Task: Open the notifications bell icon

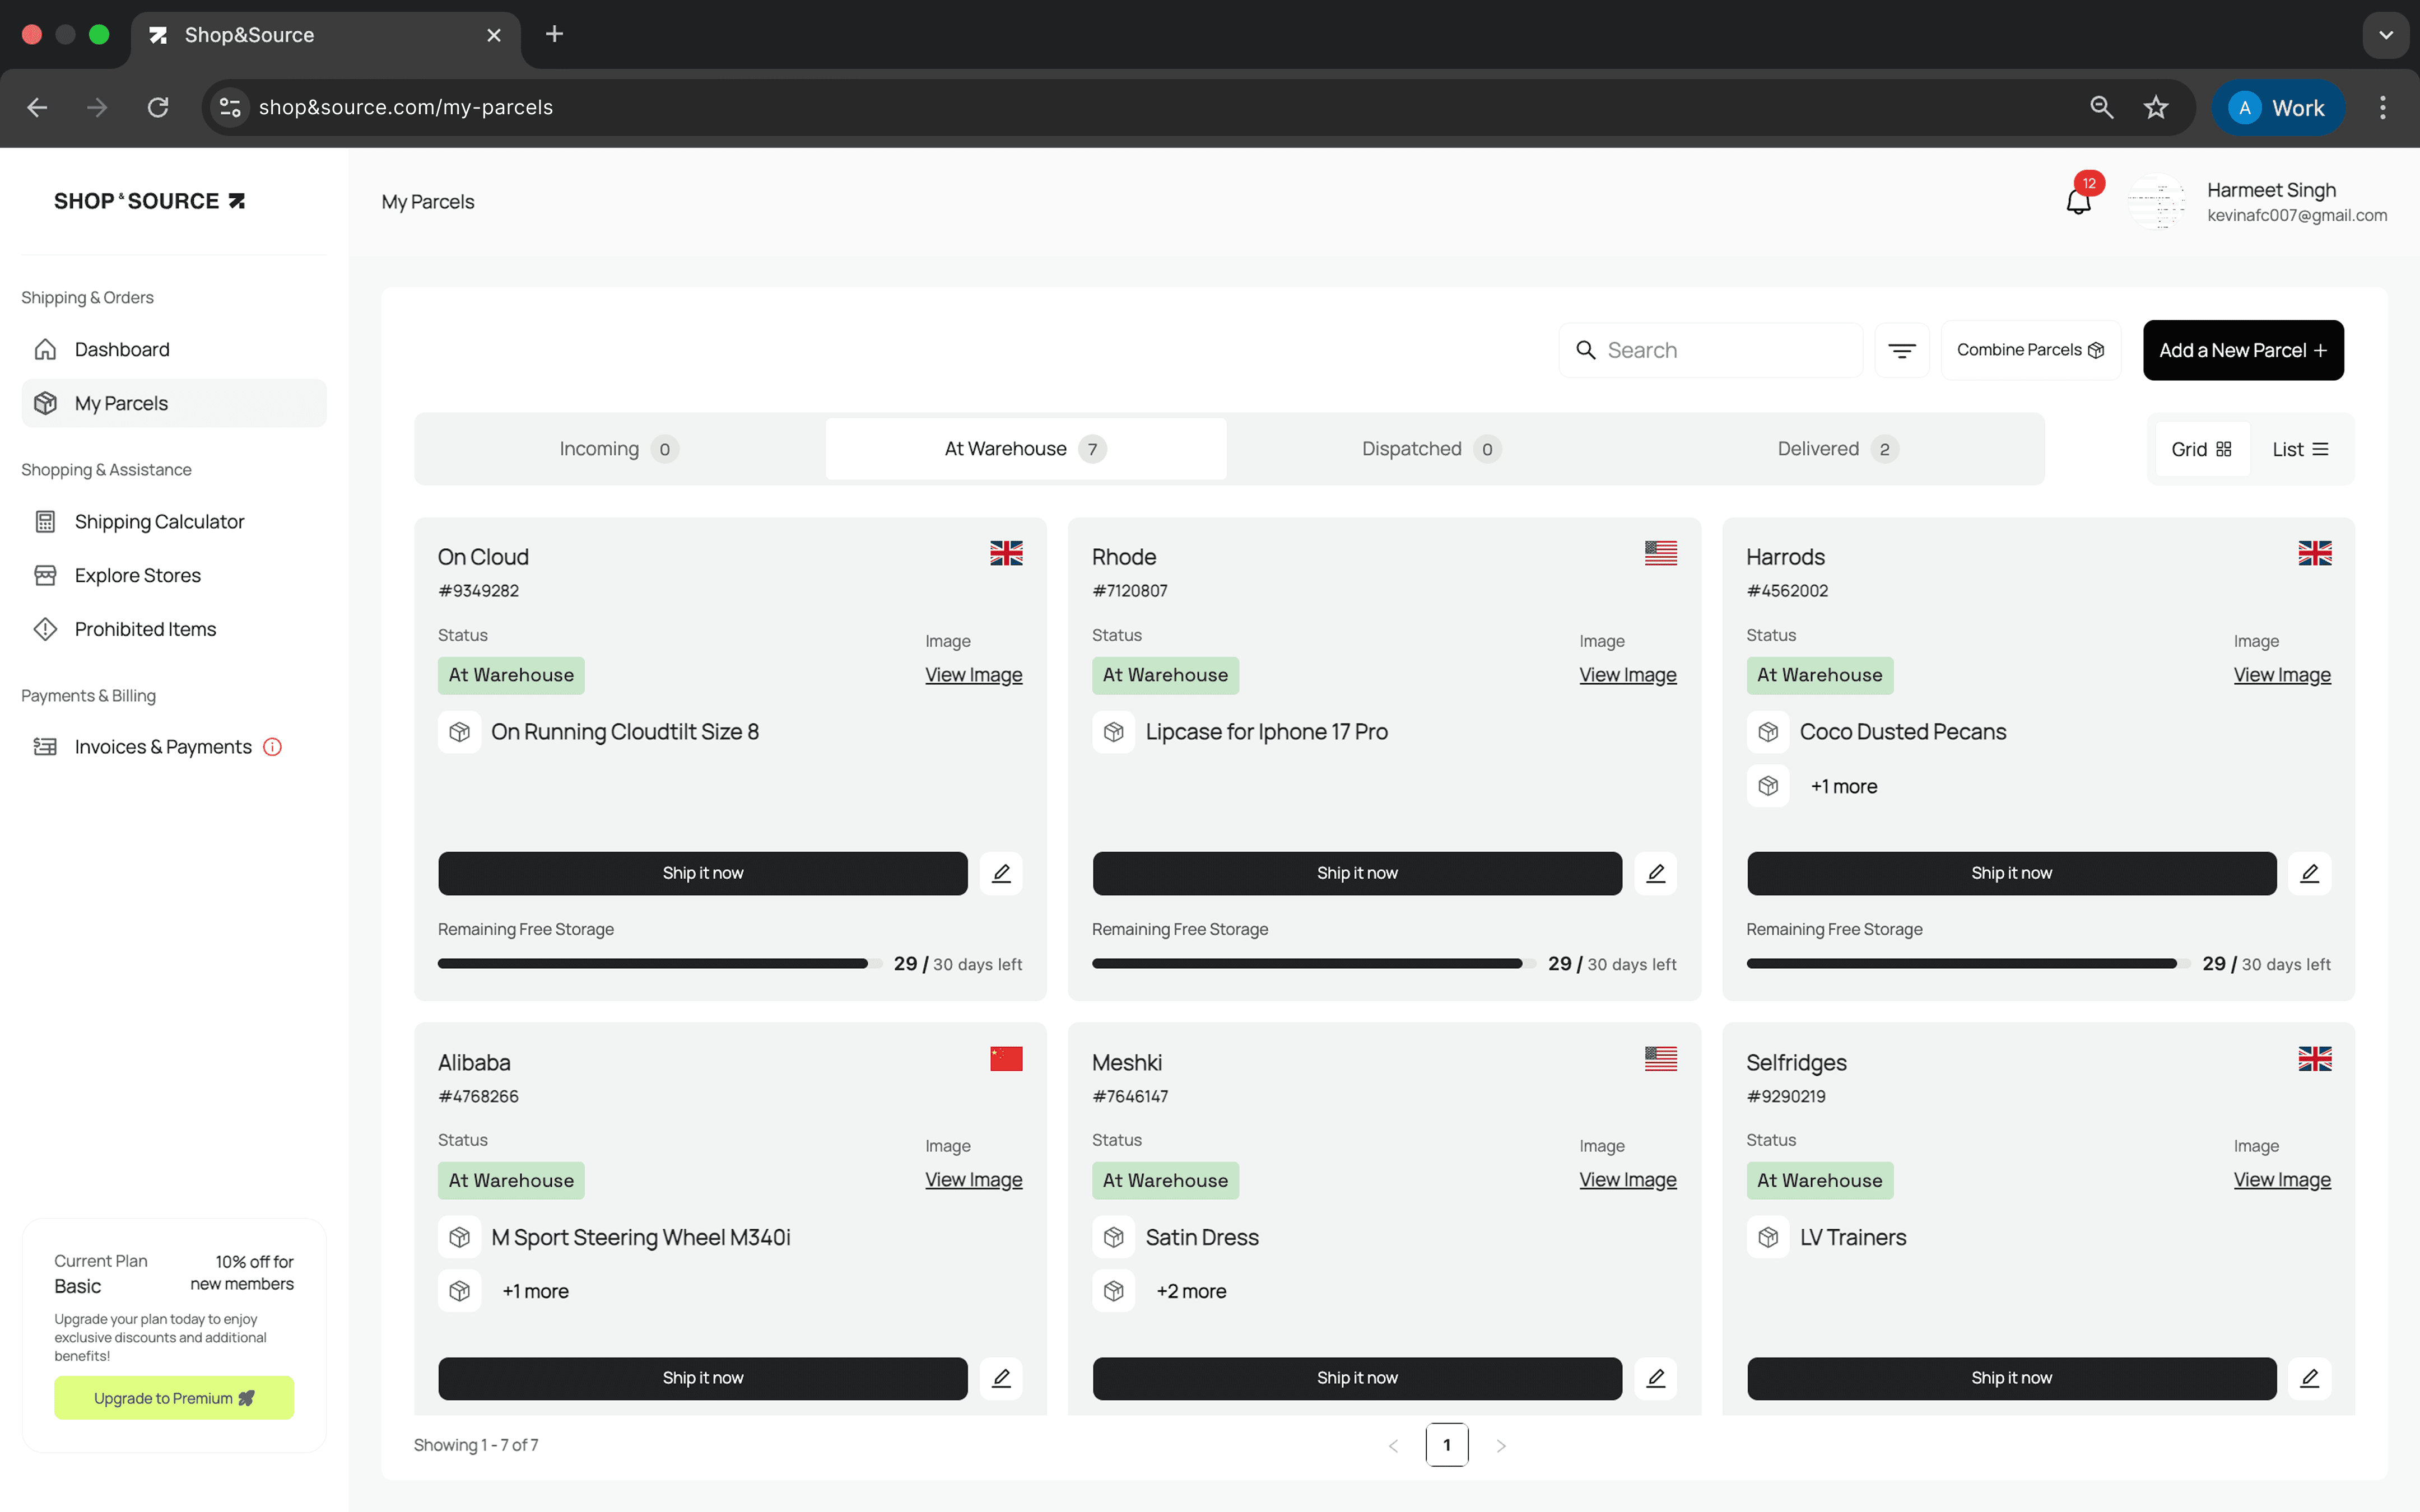Action: pos(2078,201)
